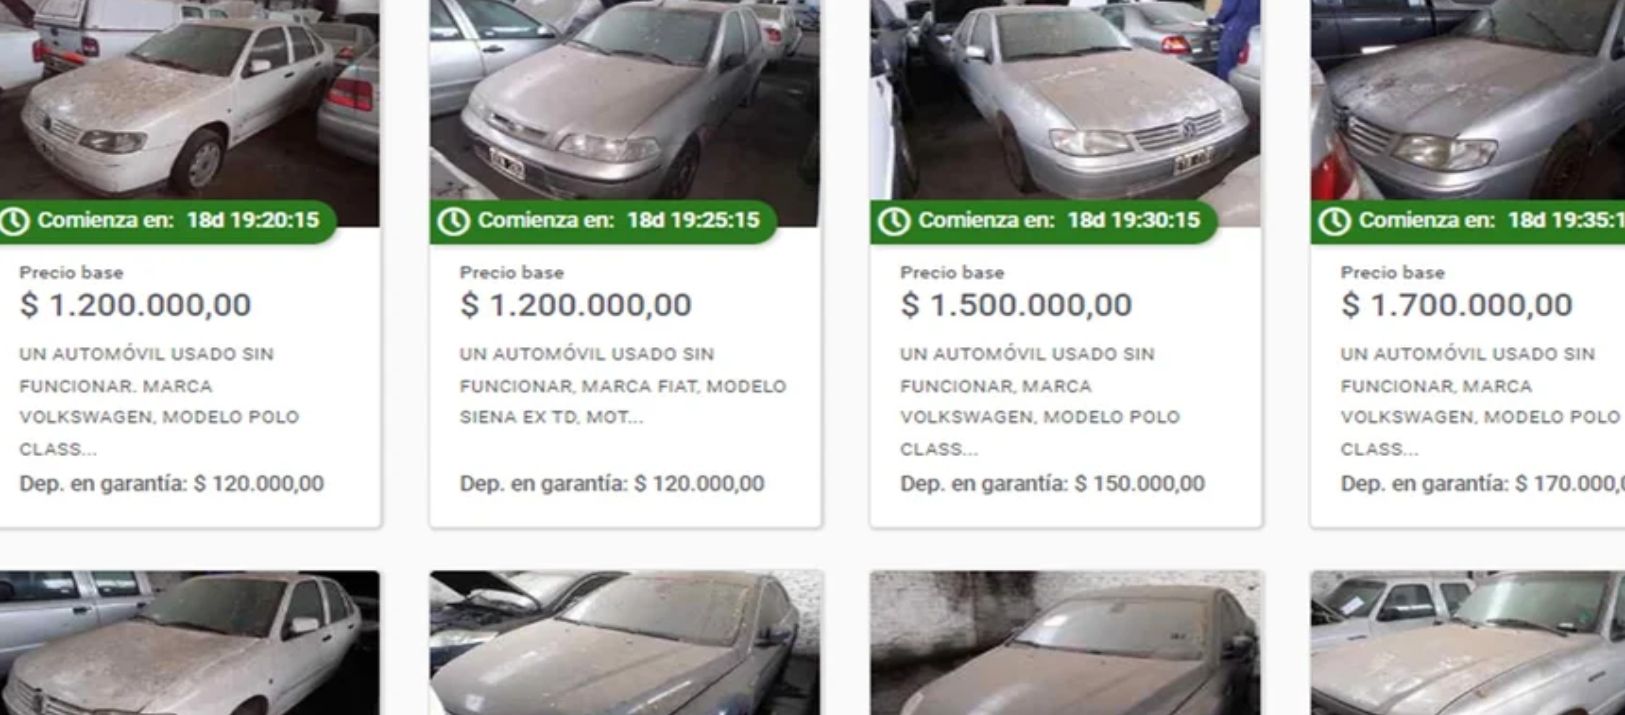Click clock icon on 18d 19:25:15 countdown
Image resolution: width=1625 pixels, height=715 pixels.
coord(454,220)
